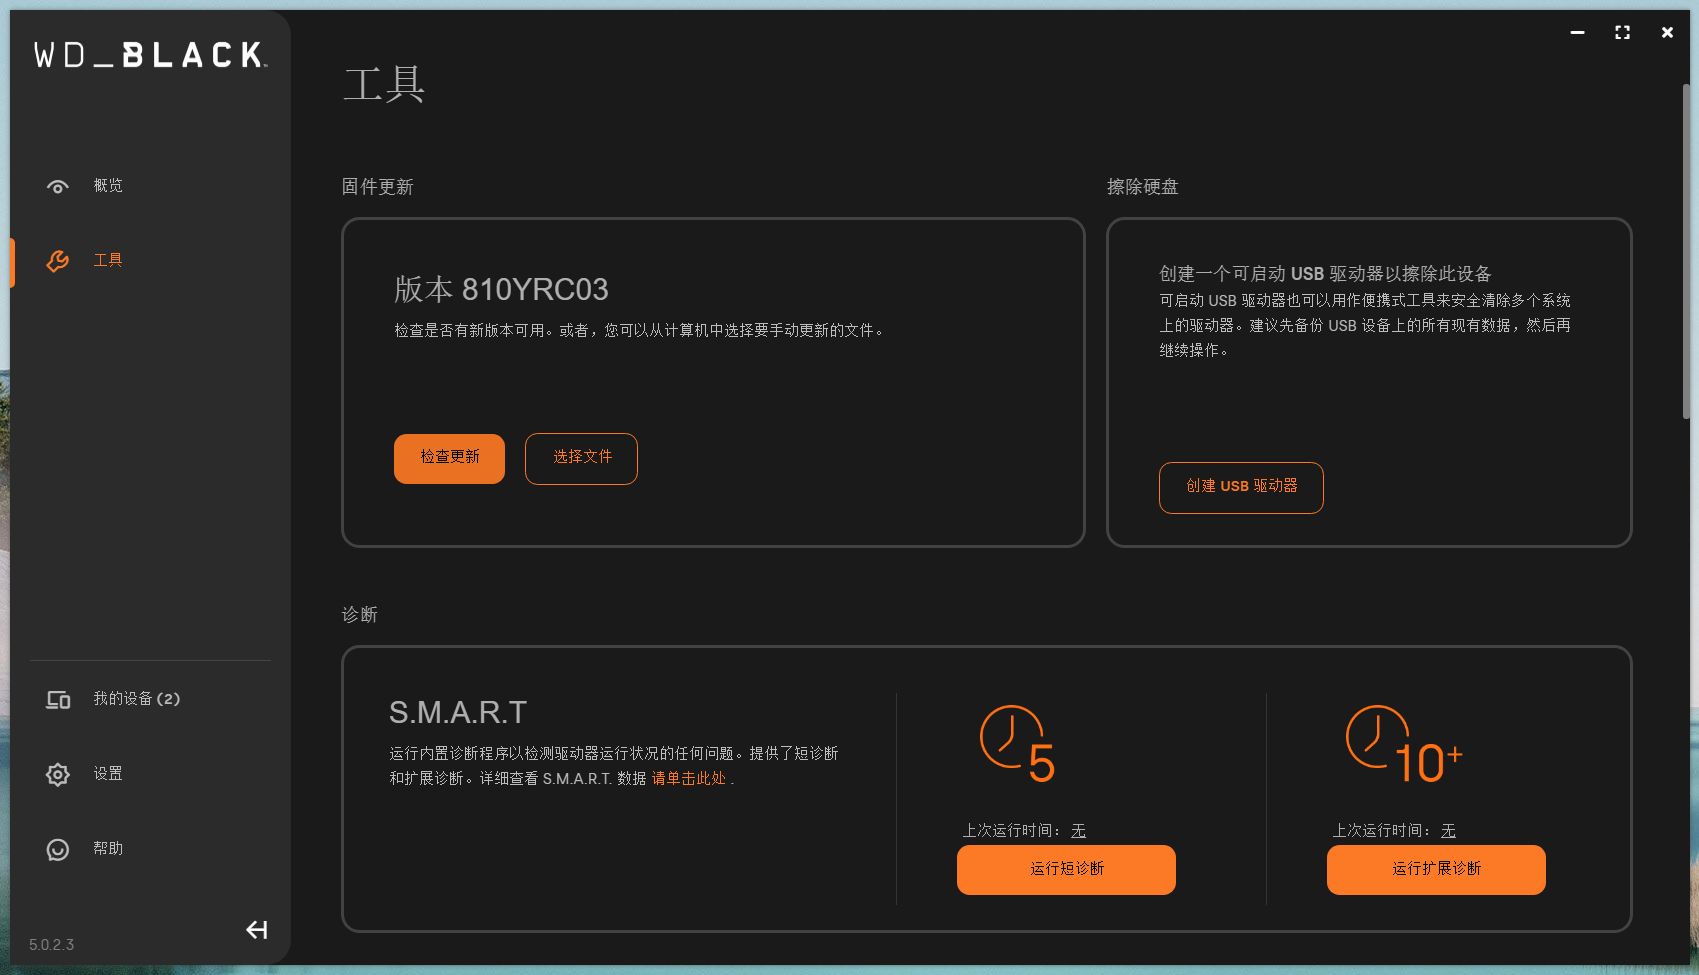Click the 诊断 section heading
The width and height of the screenshot is (1699, 975).
click(359, 614)
